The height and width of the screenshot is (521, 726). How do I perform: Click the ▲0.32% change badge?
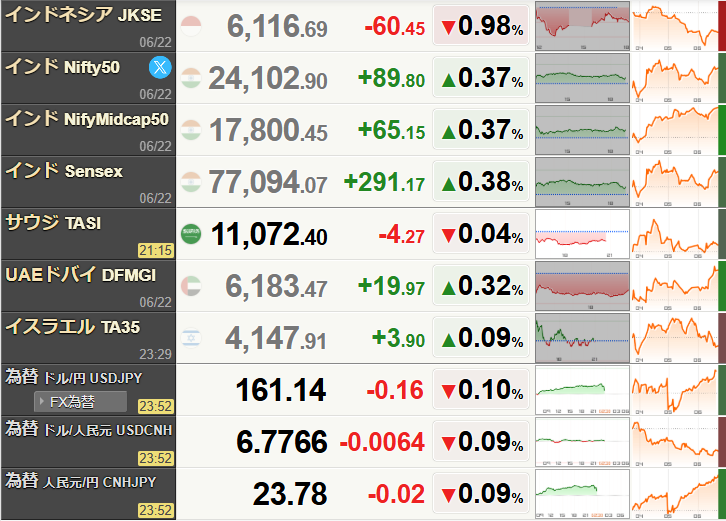(x=481, y=285)
